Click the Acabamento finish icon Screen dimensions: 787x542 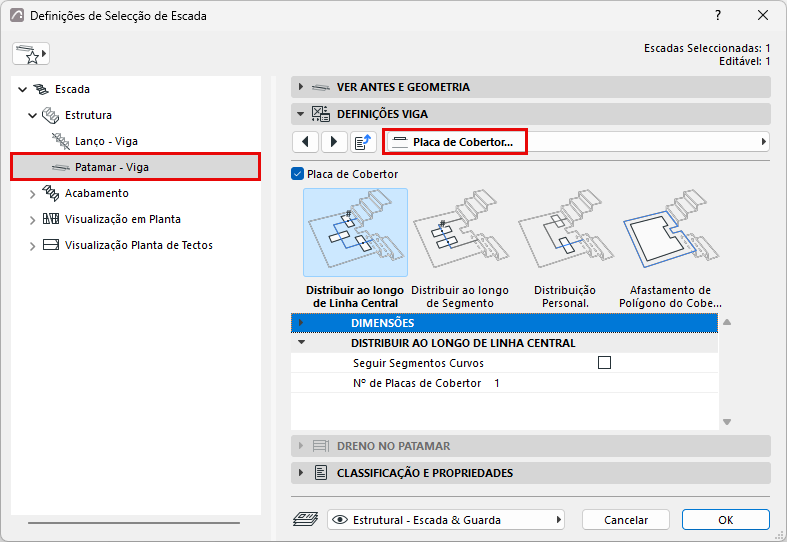[x=50, y=193]
